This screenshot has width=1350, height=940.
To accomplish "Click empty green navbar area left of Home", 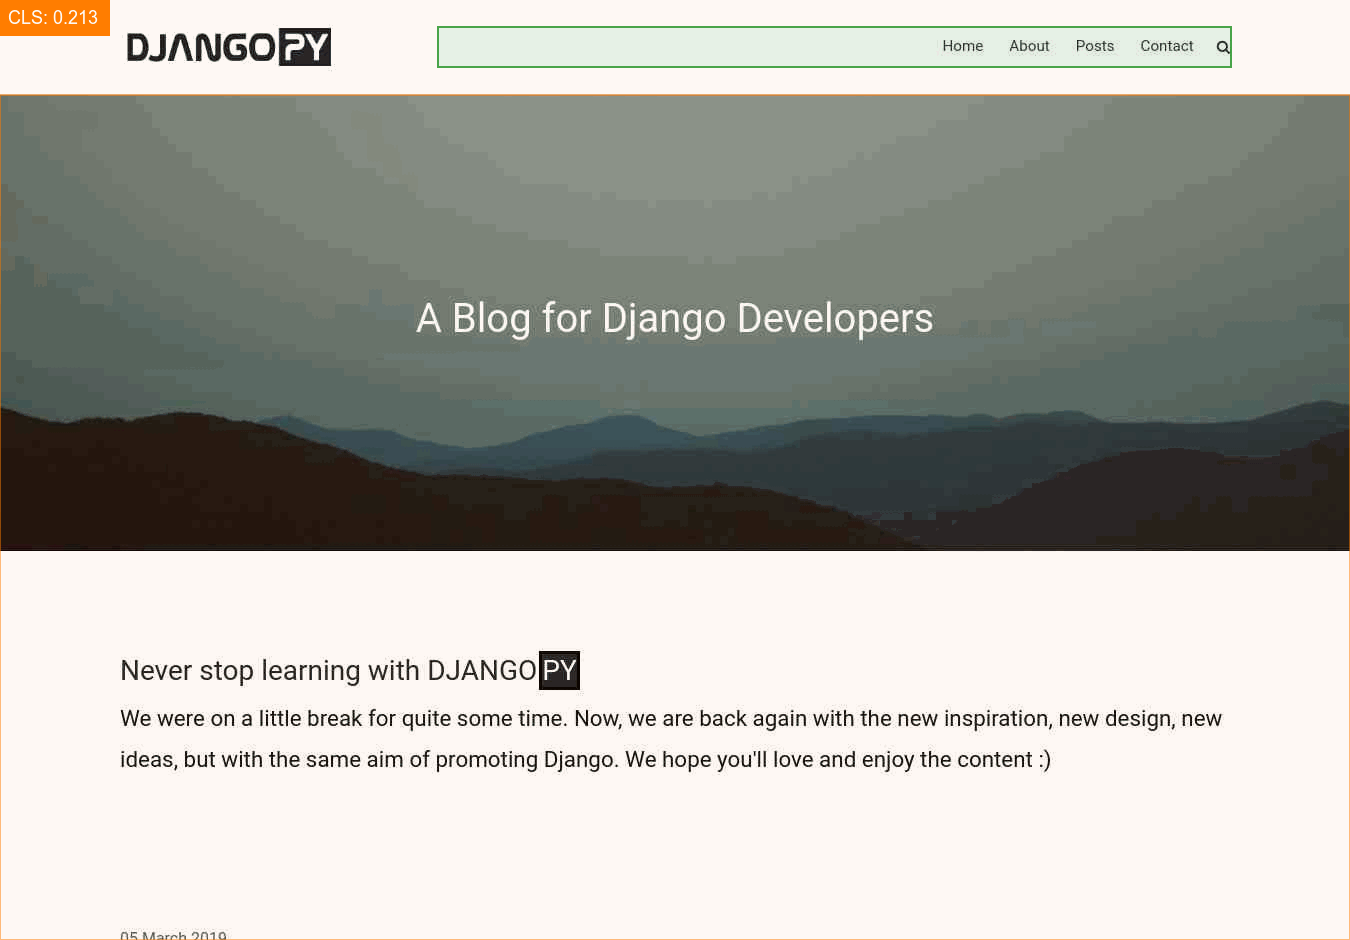I will point(680,47).
